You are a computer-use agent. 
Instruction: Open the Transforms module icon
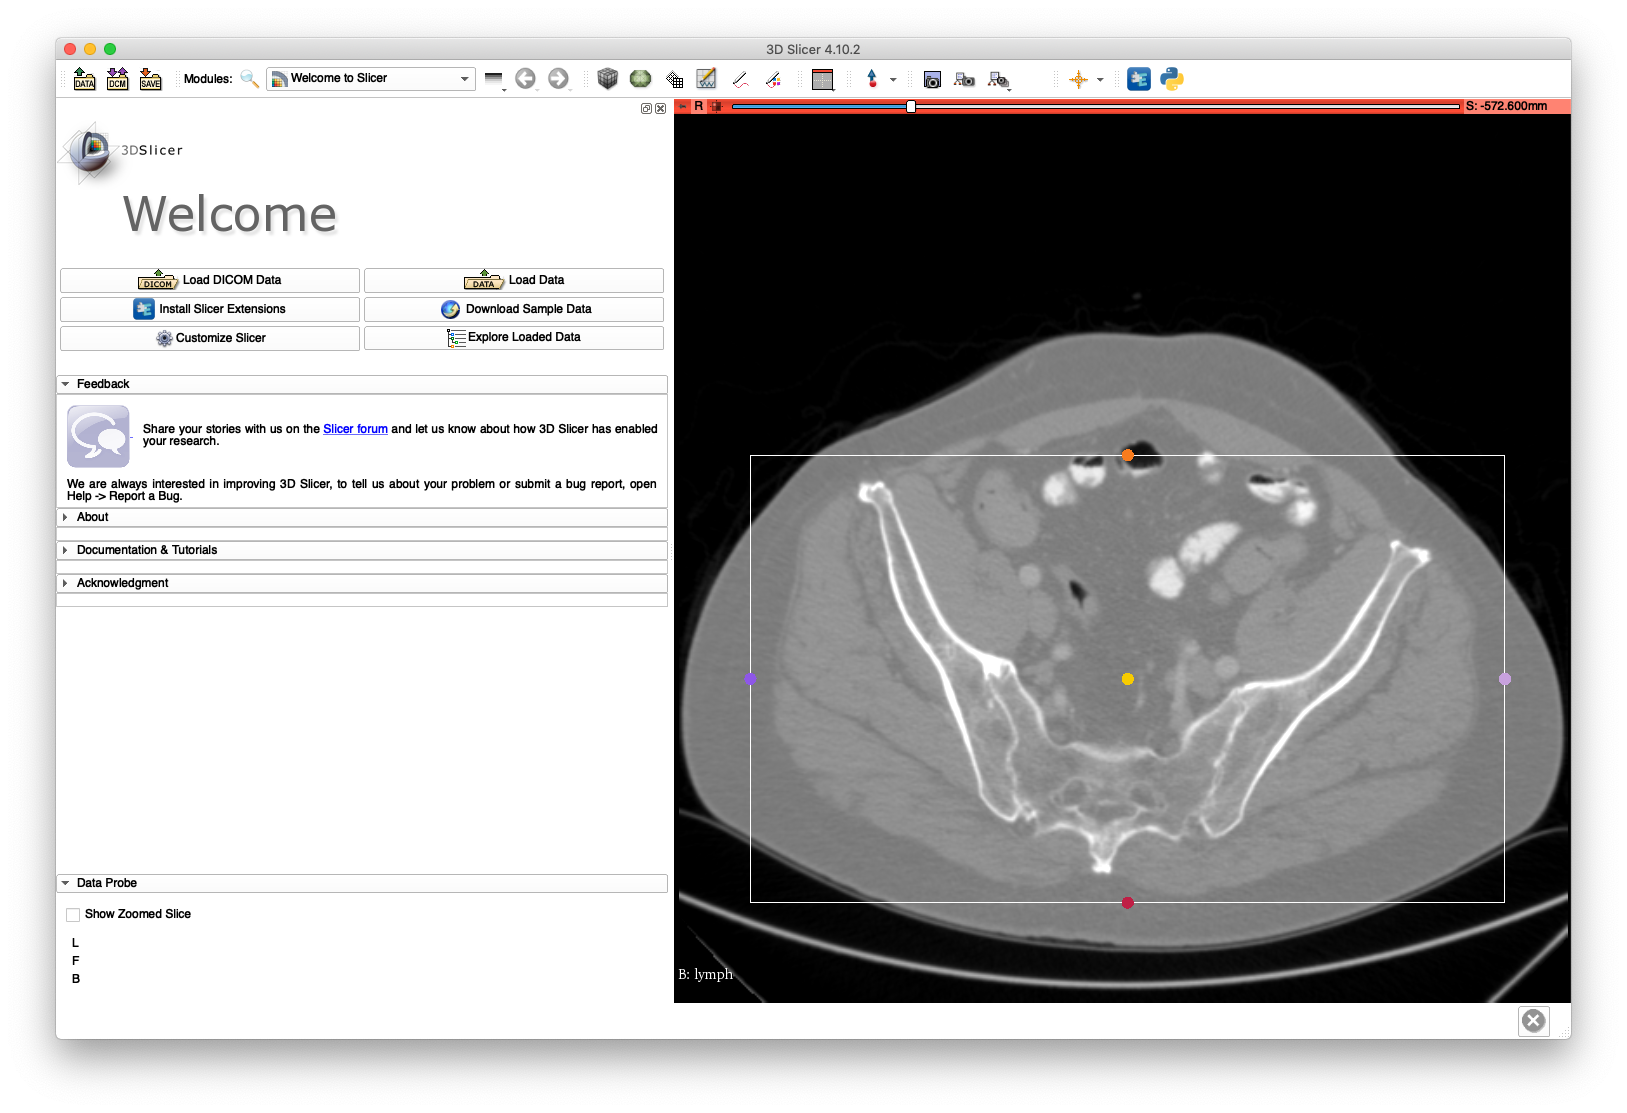674,79
